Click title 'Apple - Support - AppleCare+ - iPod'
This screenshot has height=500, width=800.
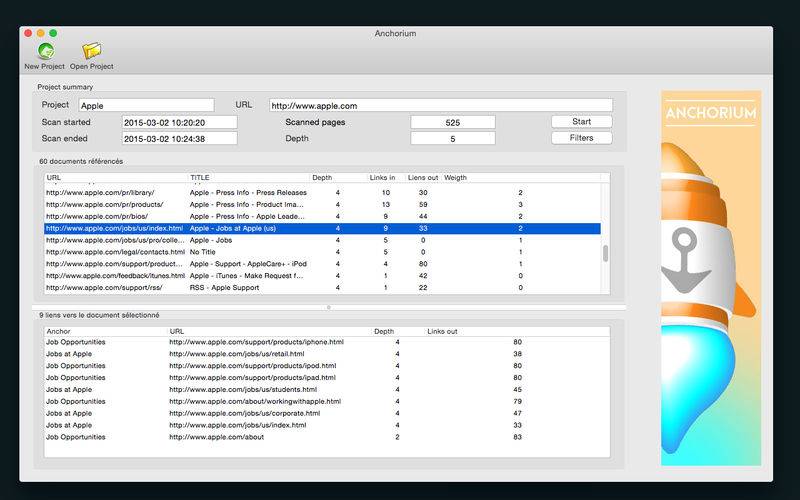click(248, 264)
